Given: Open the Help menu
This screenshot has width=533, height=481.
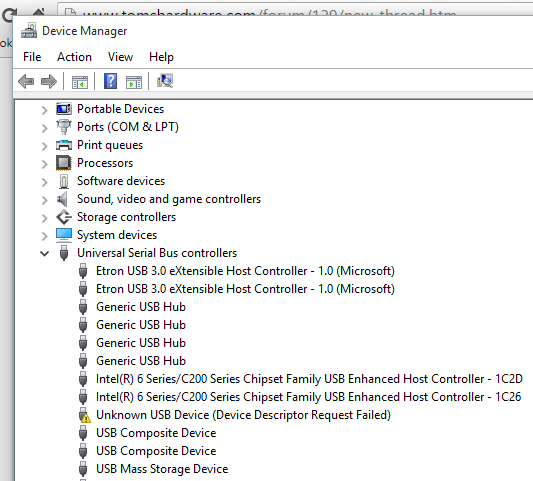Looking at the screenshot, I should pos(161,57).
